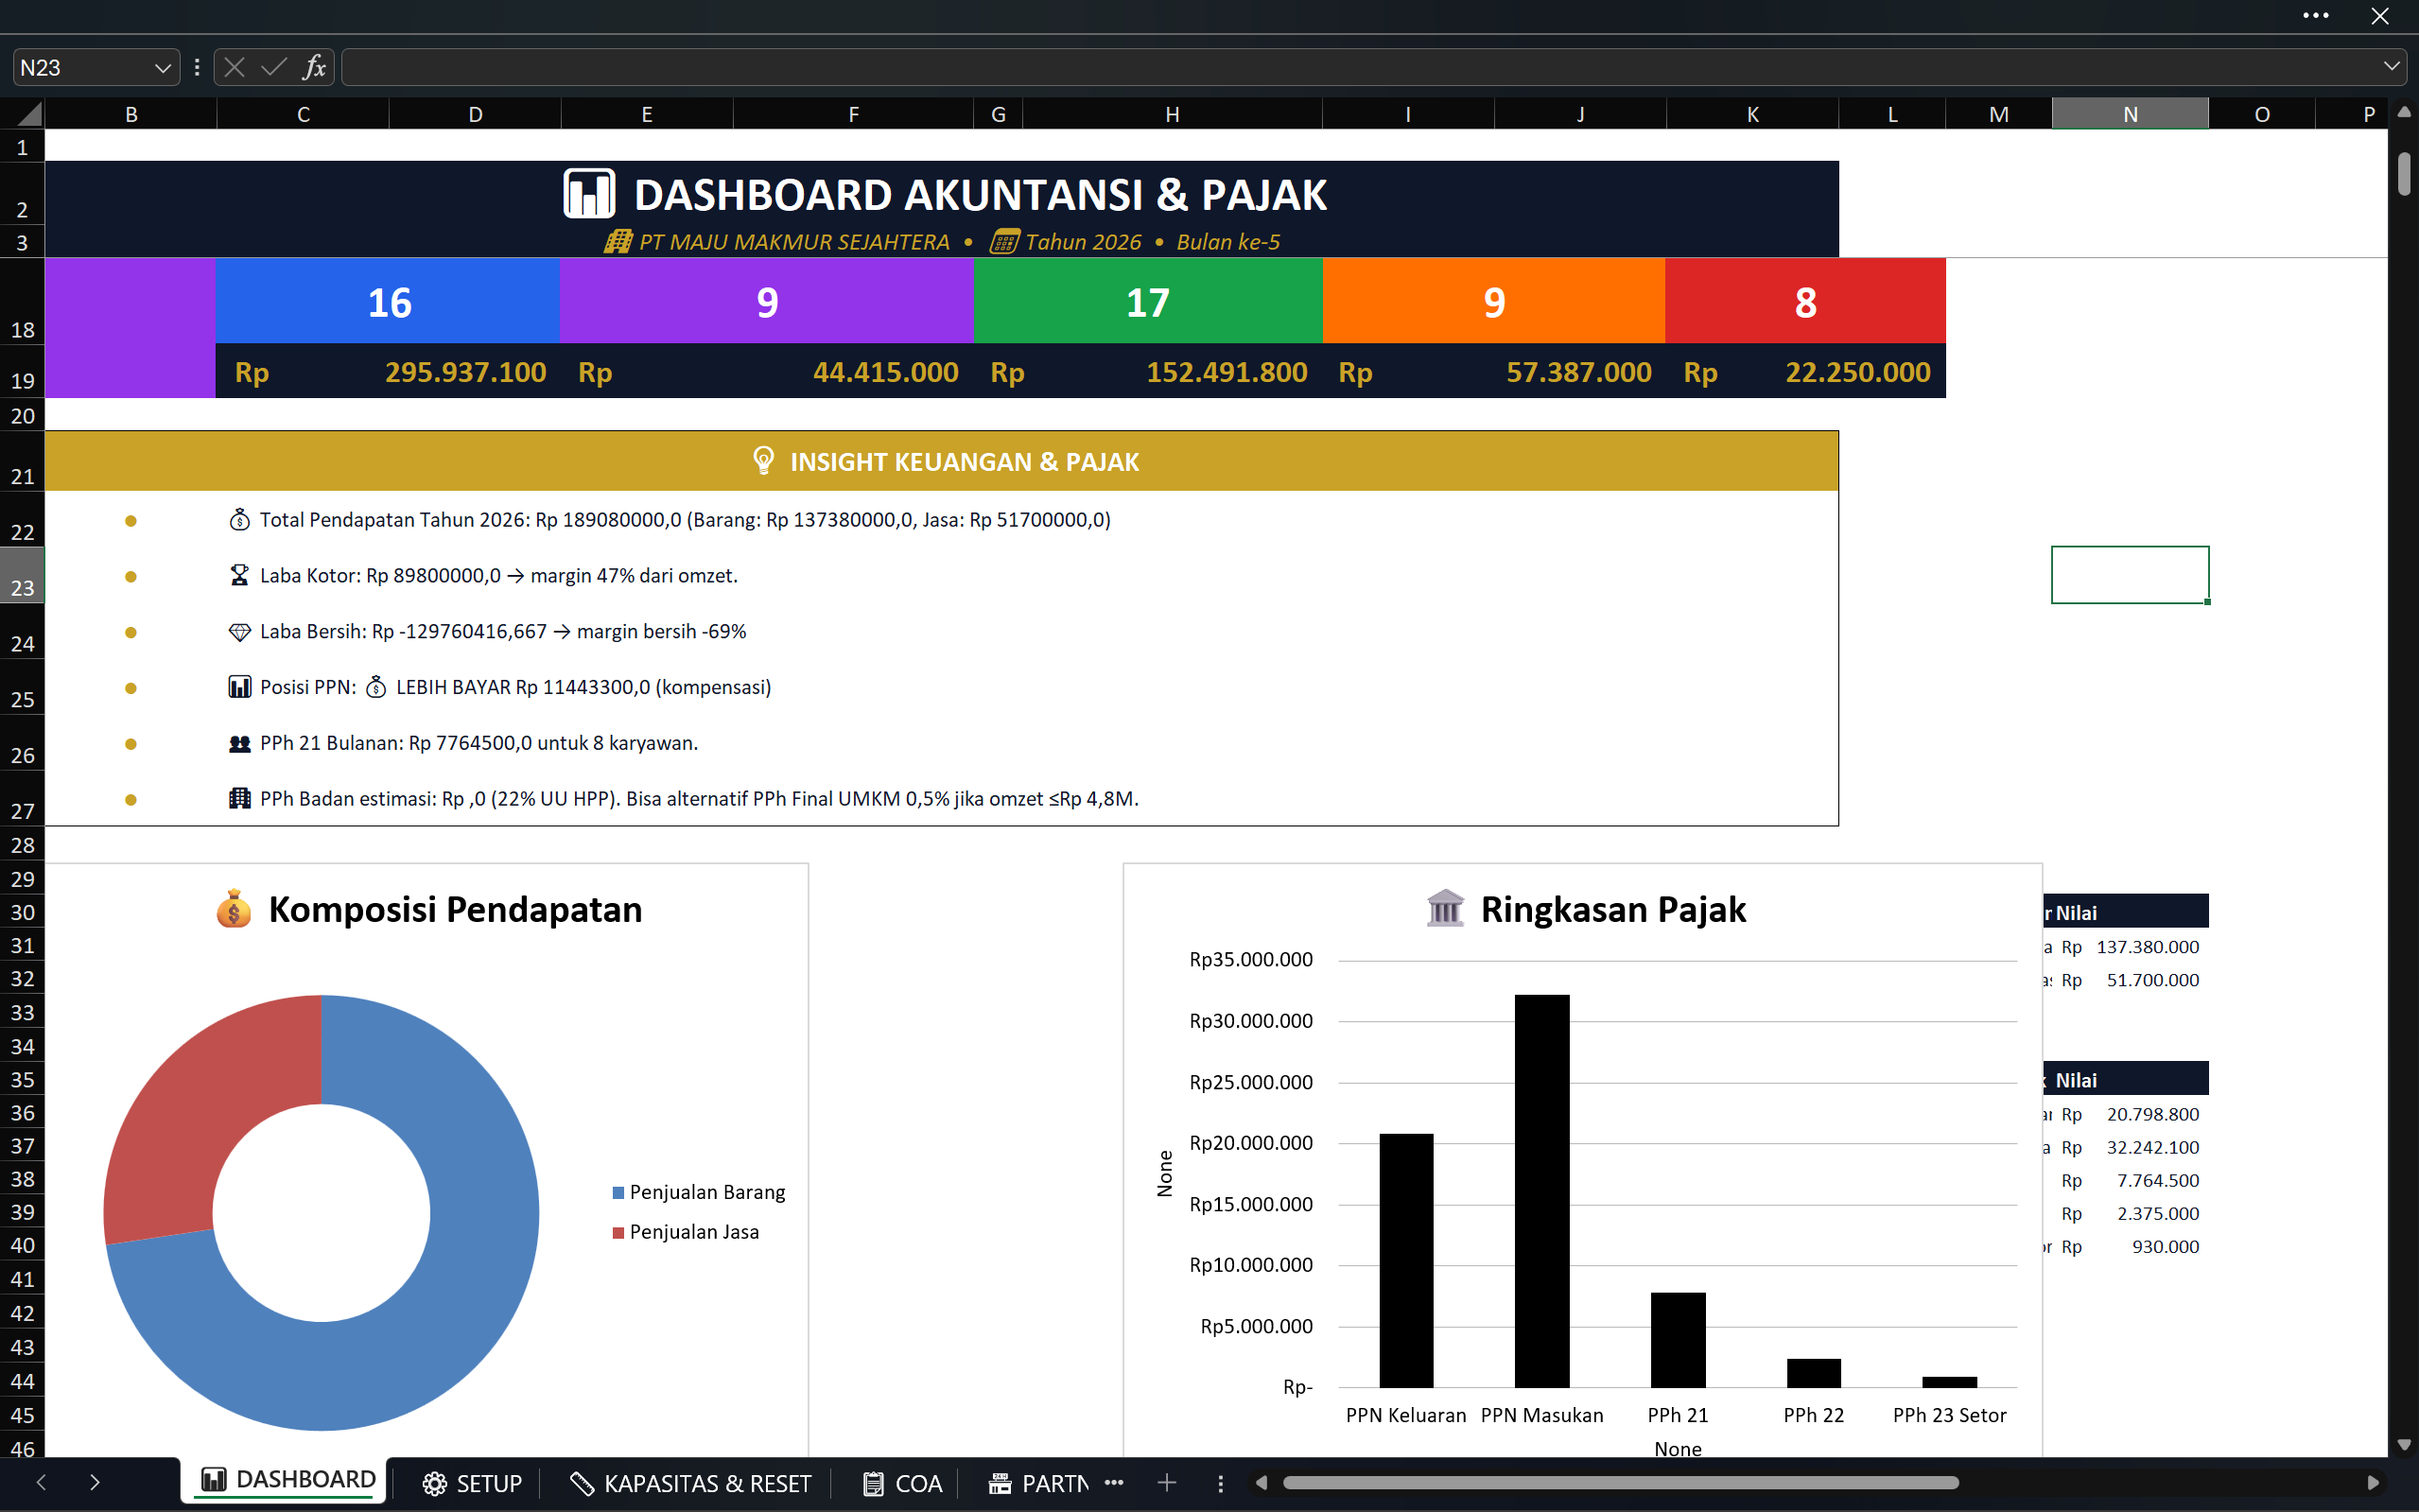Expand the formula bar with the chevron
The image size is (2419, 1512).
2391,67
